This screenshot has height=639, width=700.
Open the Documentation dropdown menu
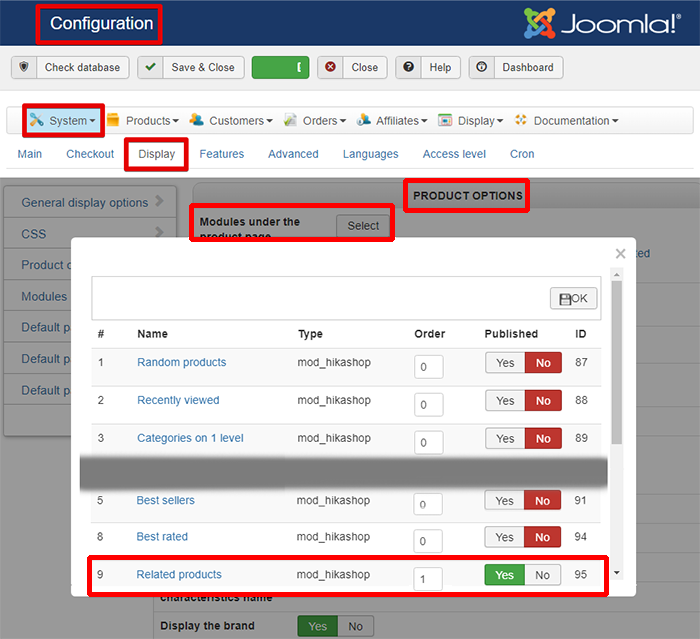click(567, 120)
